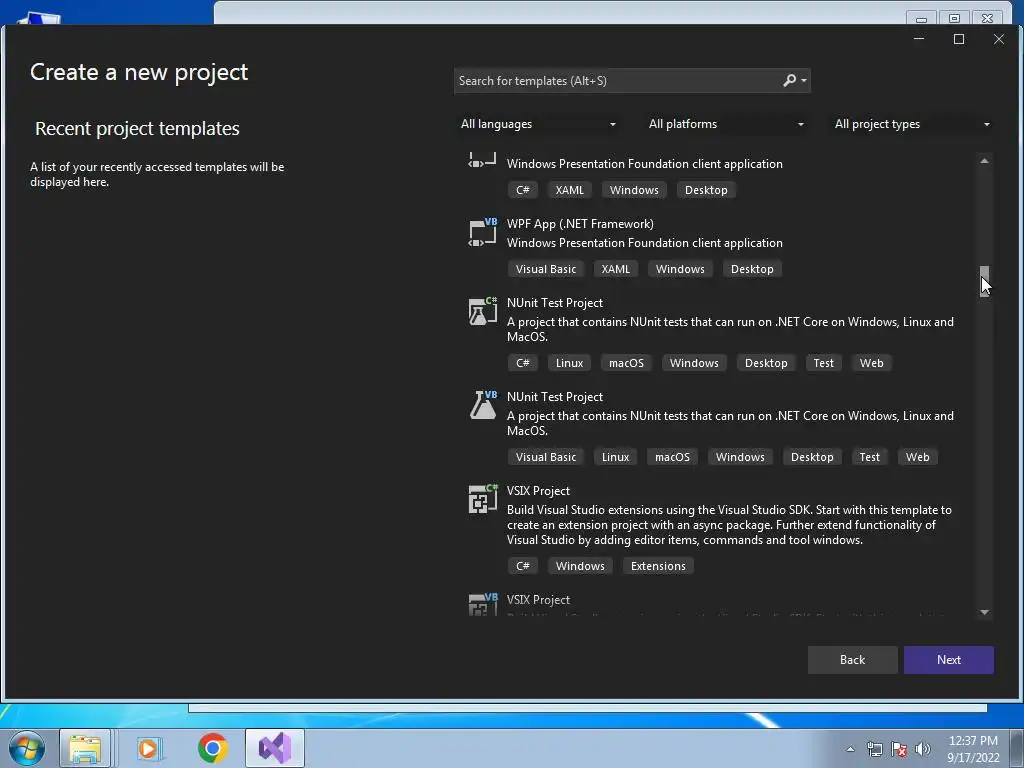Select the Visual Basic NUnit Test Project flask icon

[483, 405]
